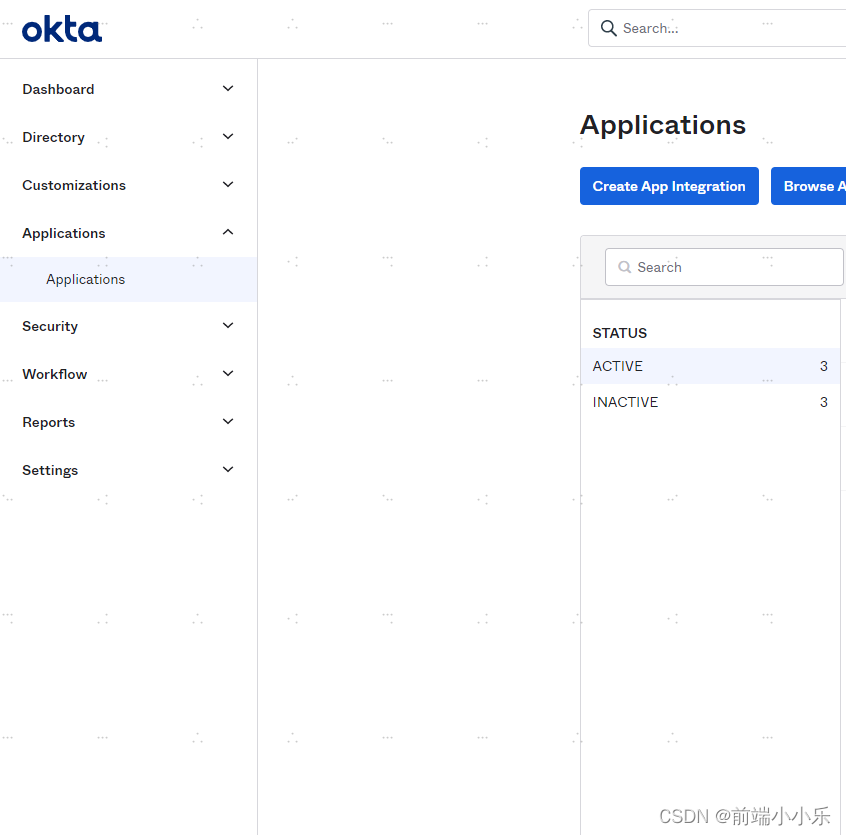The image size is (846, 835).
Task: Expand the Dashboard sidebar section
Action: 228,88
